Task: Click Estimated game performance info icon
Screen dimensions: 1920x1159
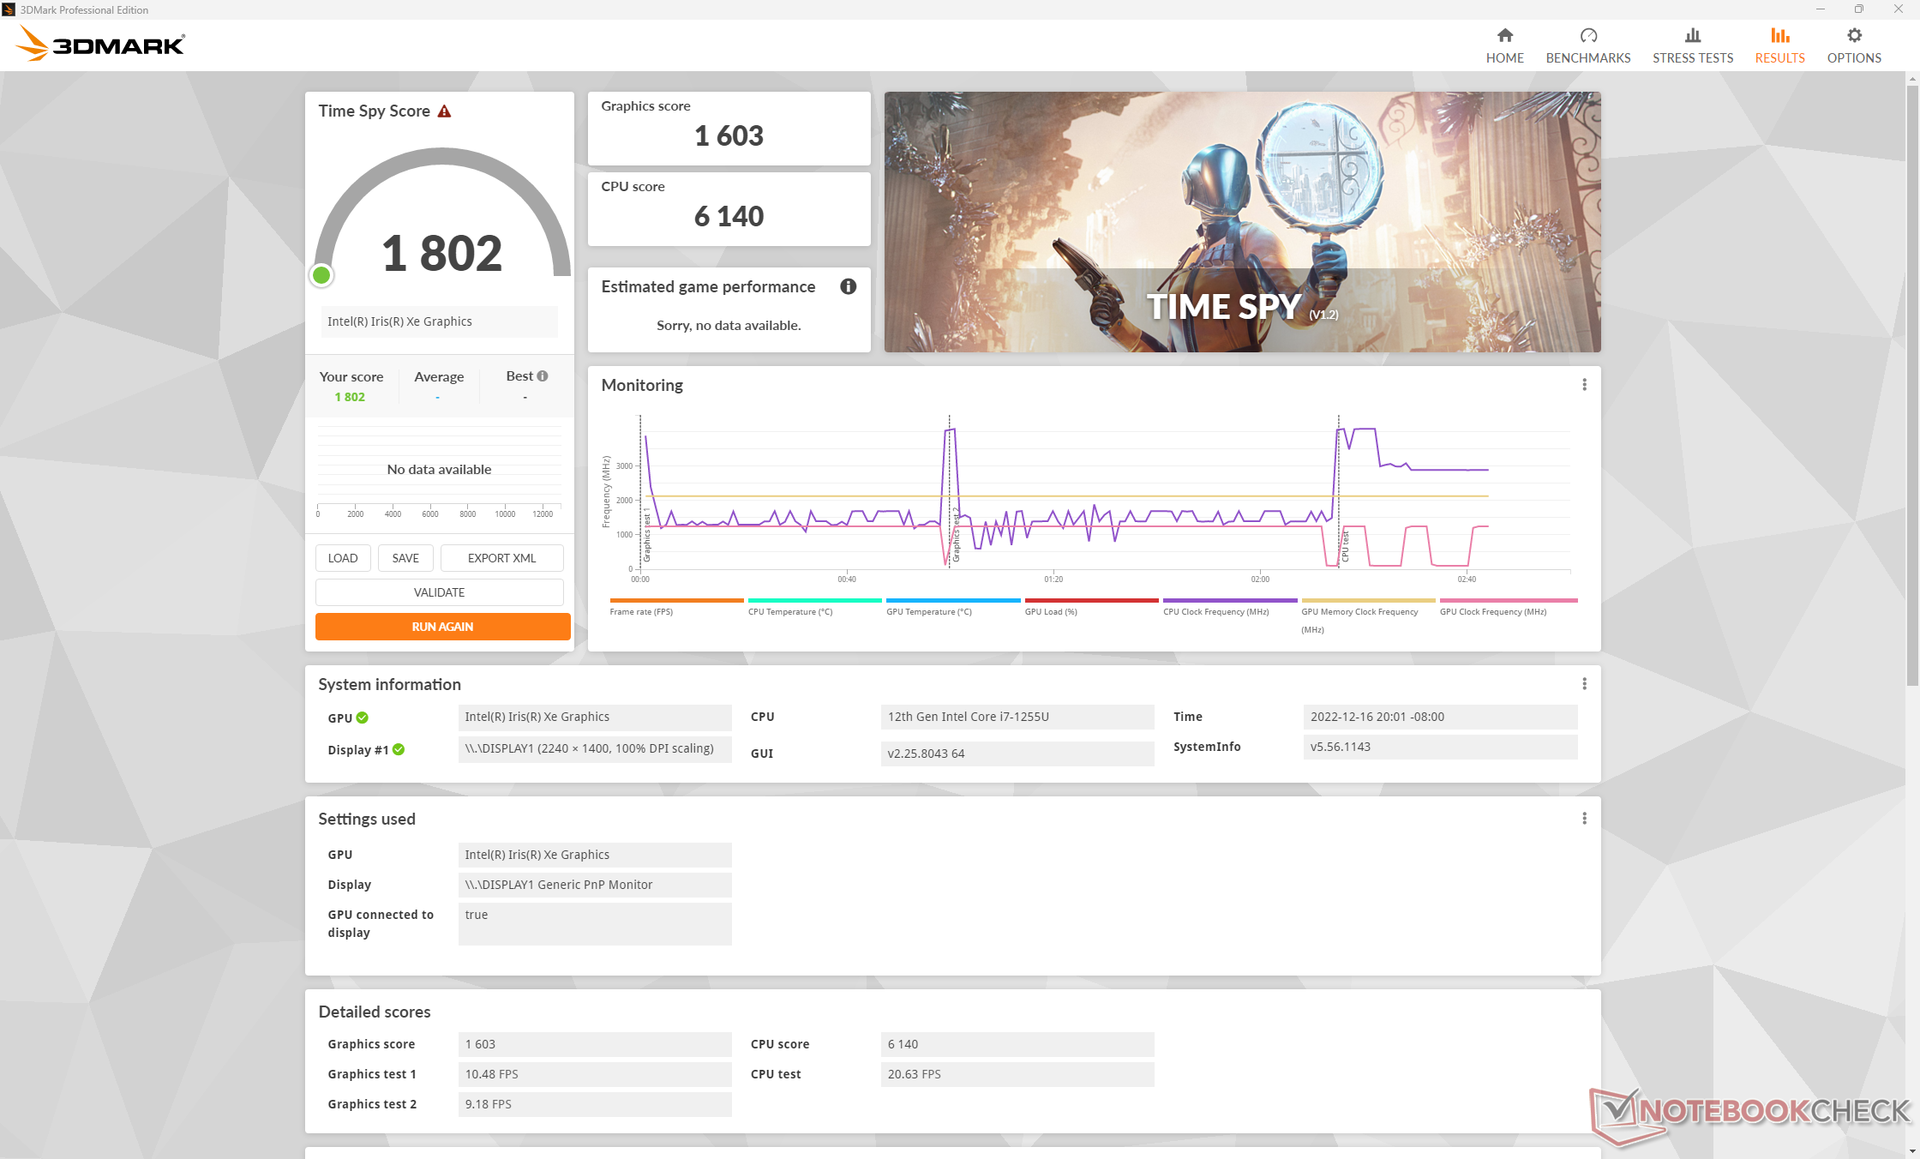Action: pyautogui.click(x=848, y=287)
